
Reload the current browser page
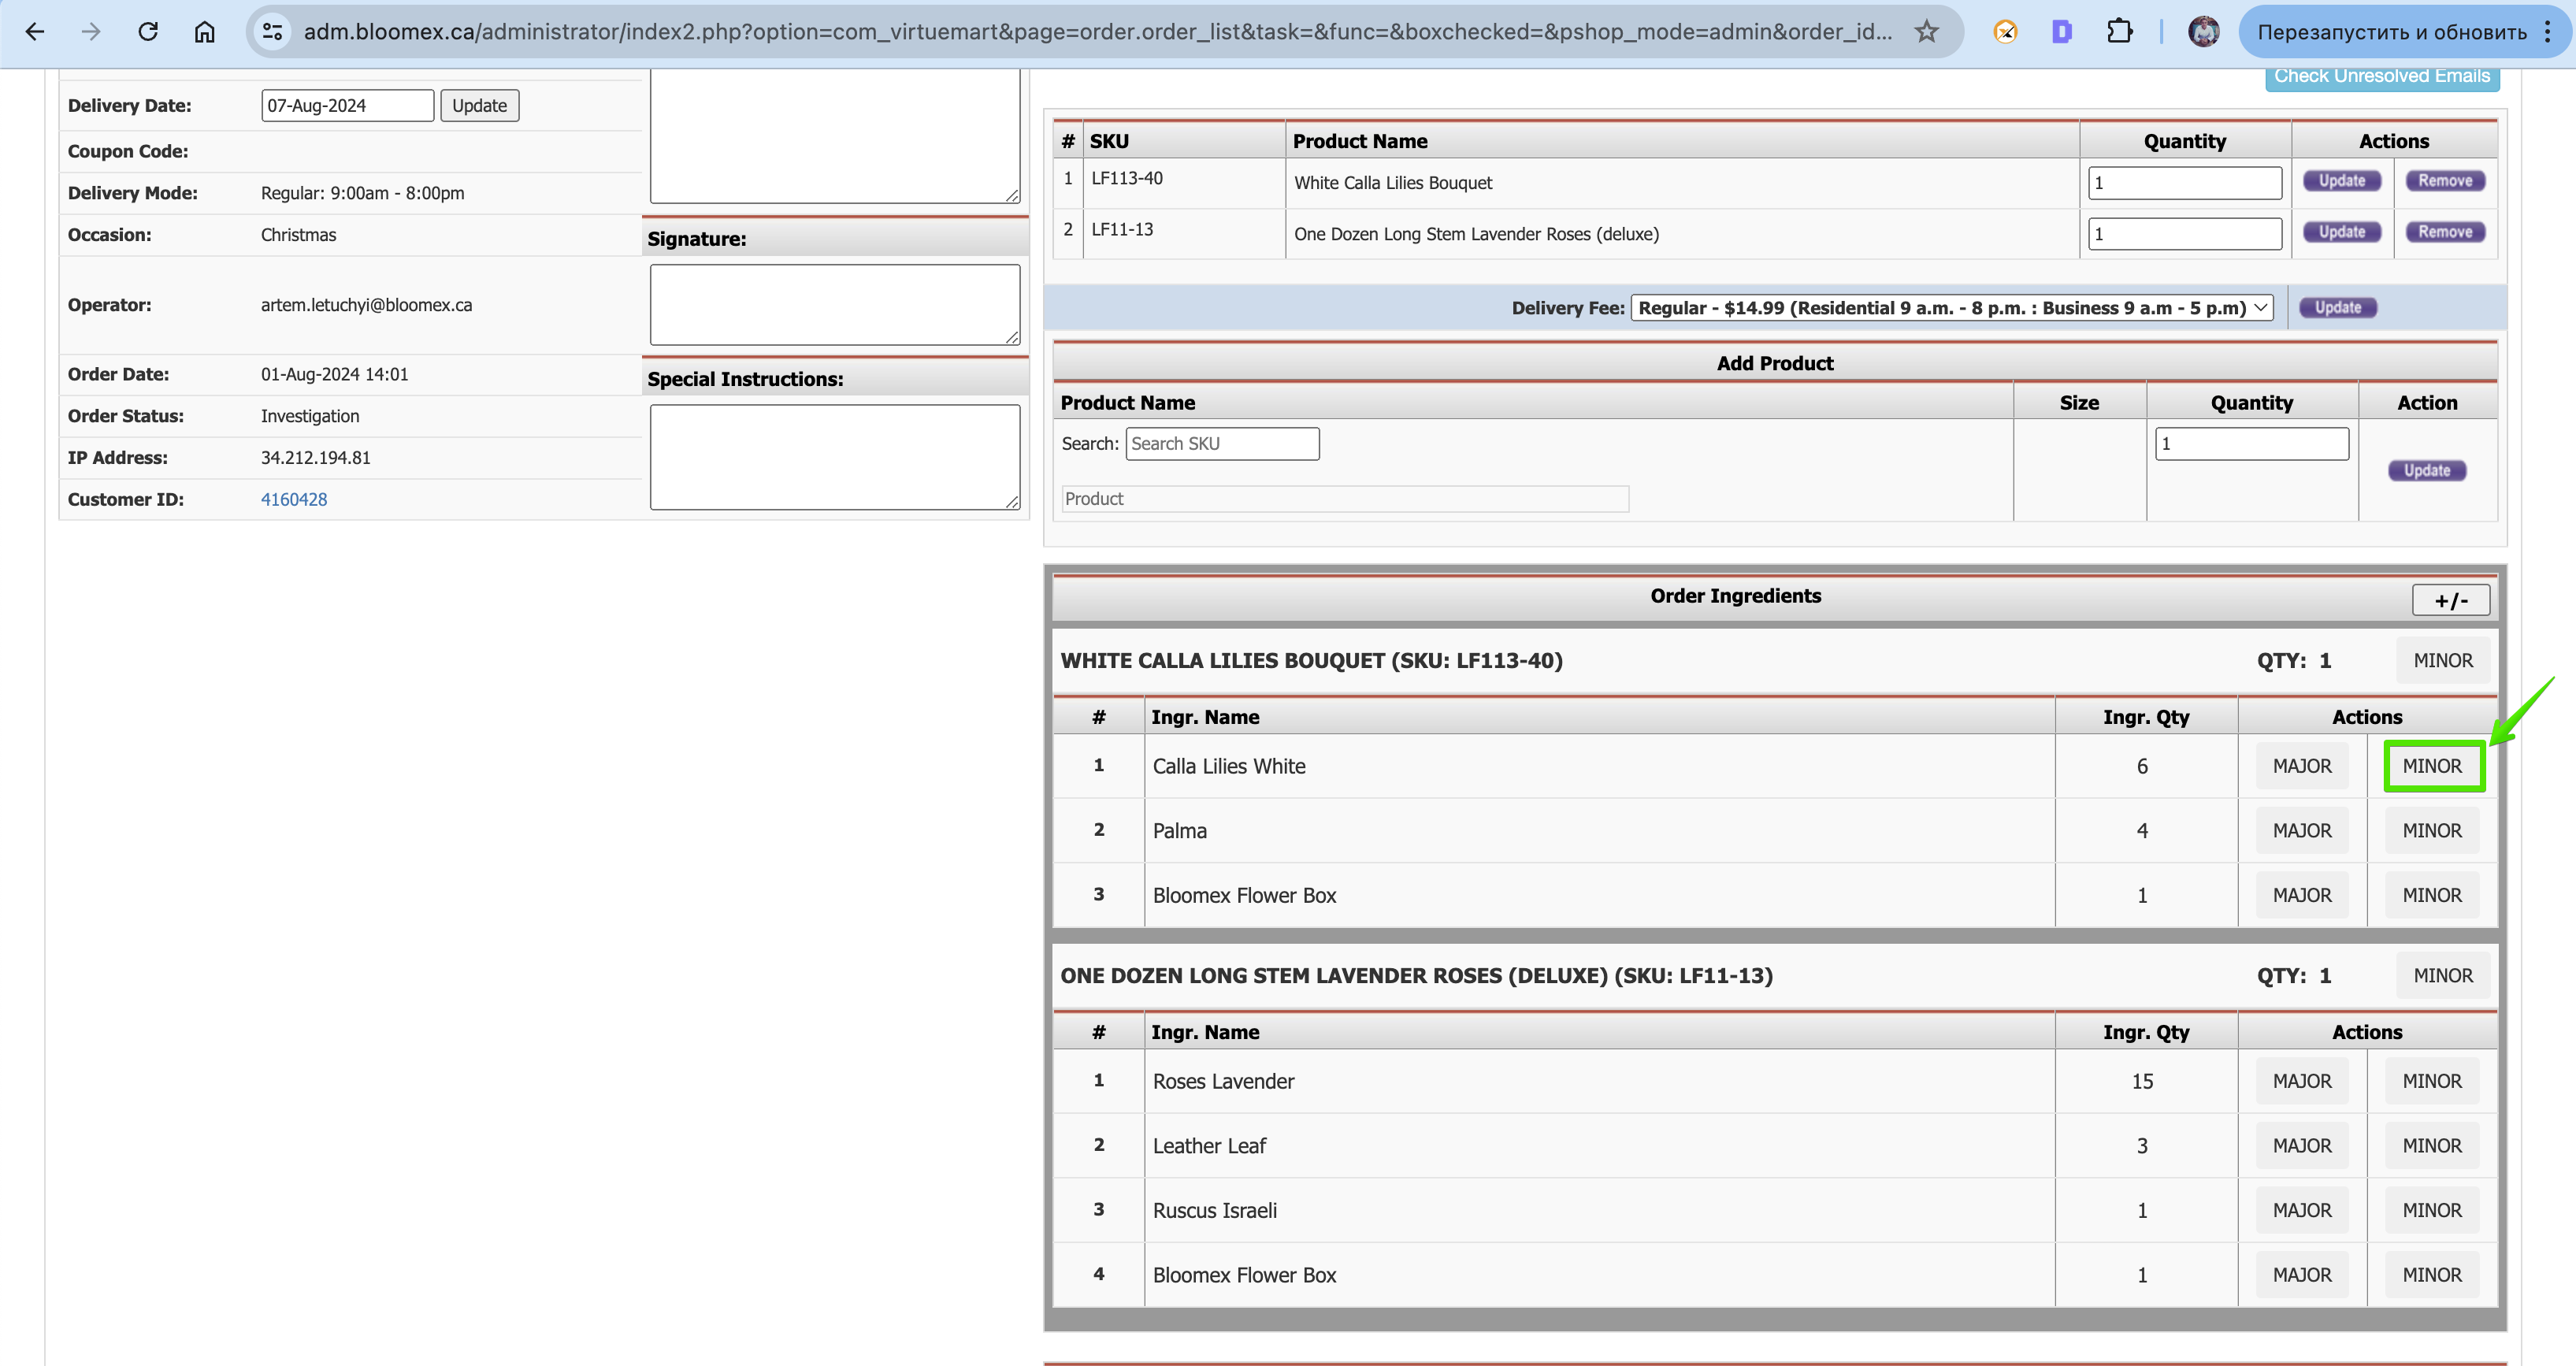148,32
